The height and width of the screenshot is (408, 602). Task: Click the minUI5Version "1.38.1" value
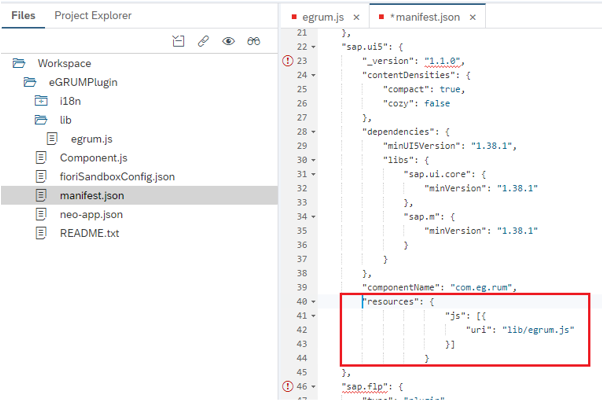(x=491, y=146)
